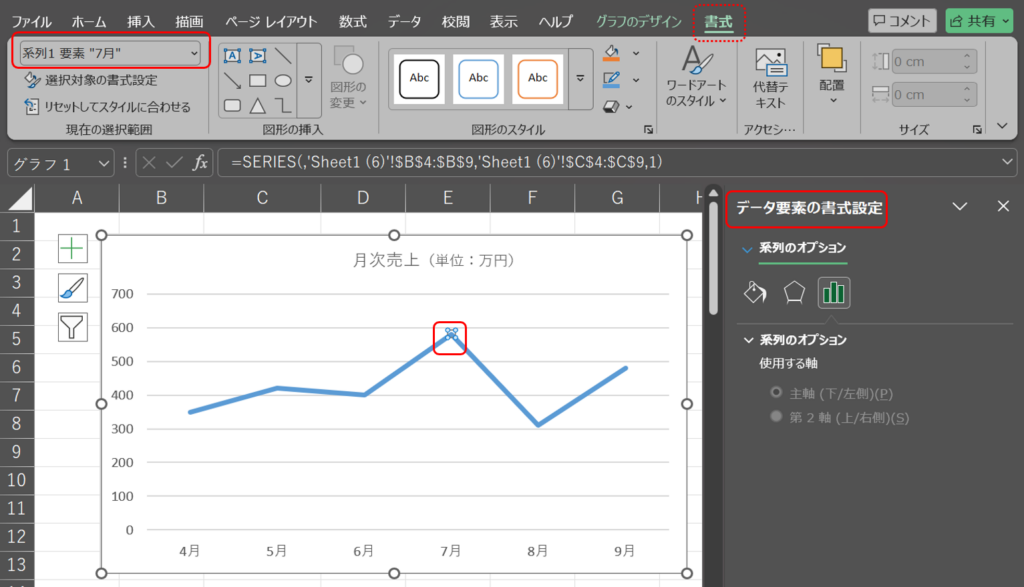The width and height of the screenshot is (1024, 587).
Task: Click Format Selection button
Action: [91, 80]
